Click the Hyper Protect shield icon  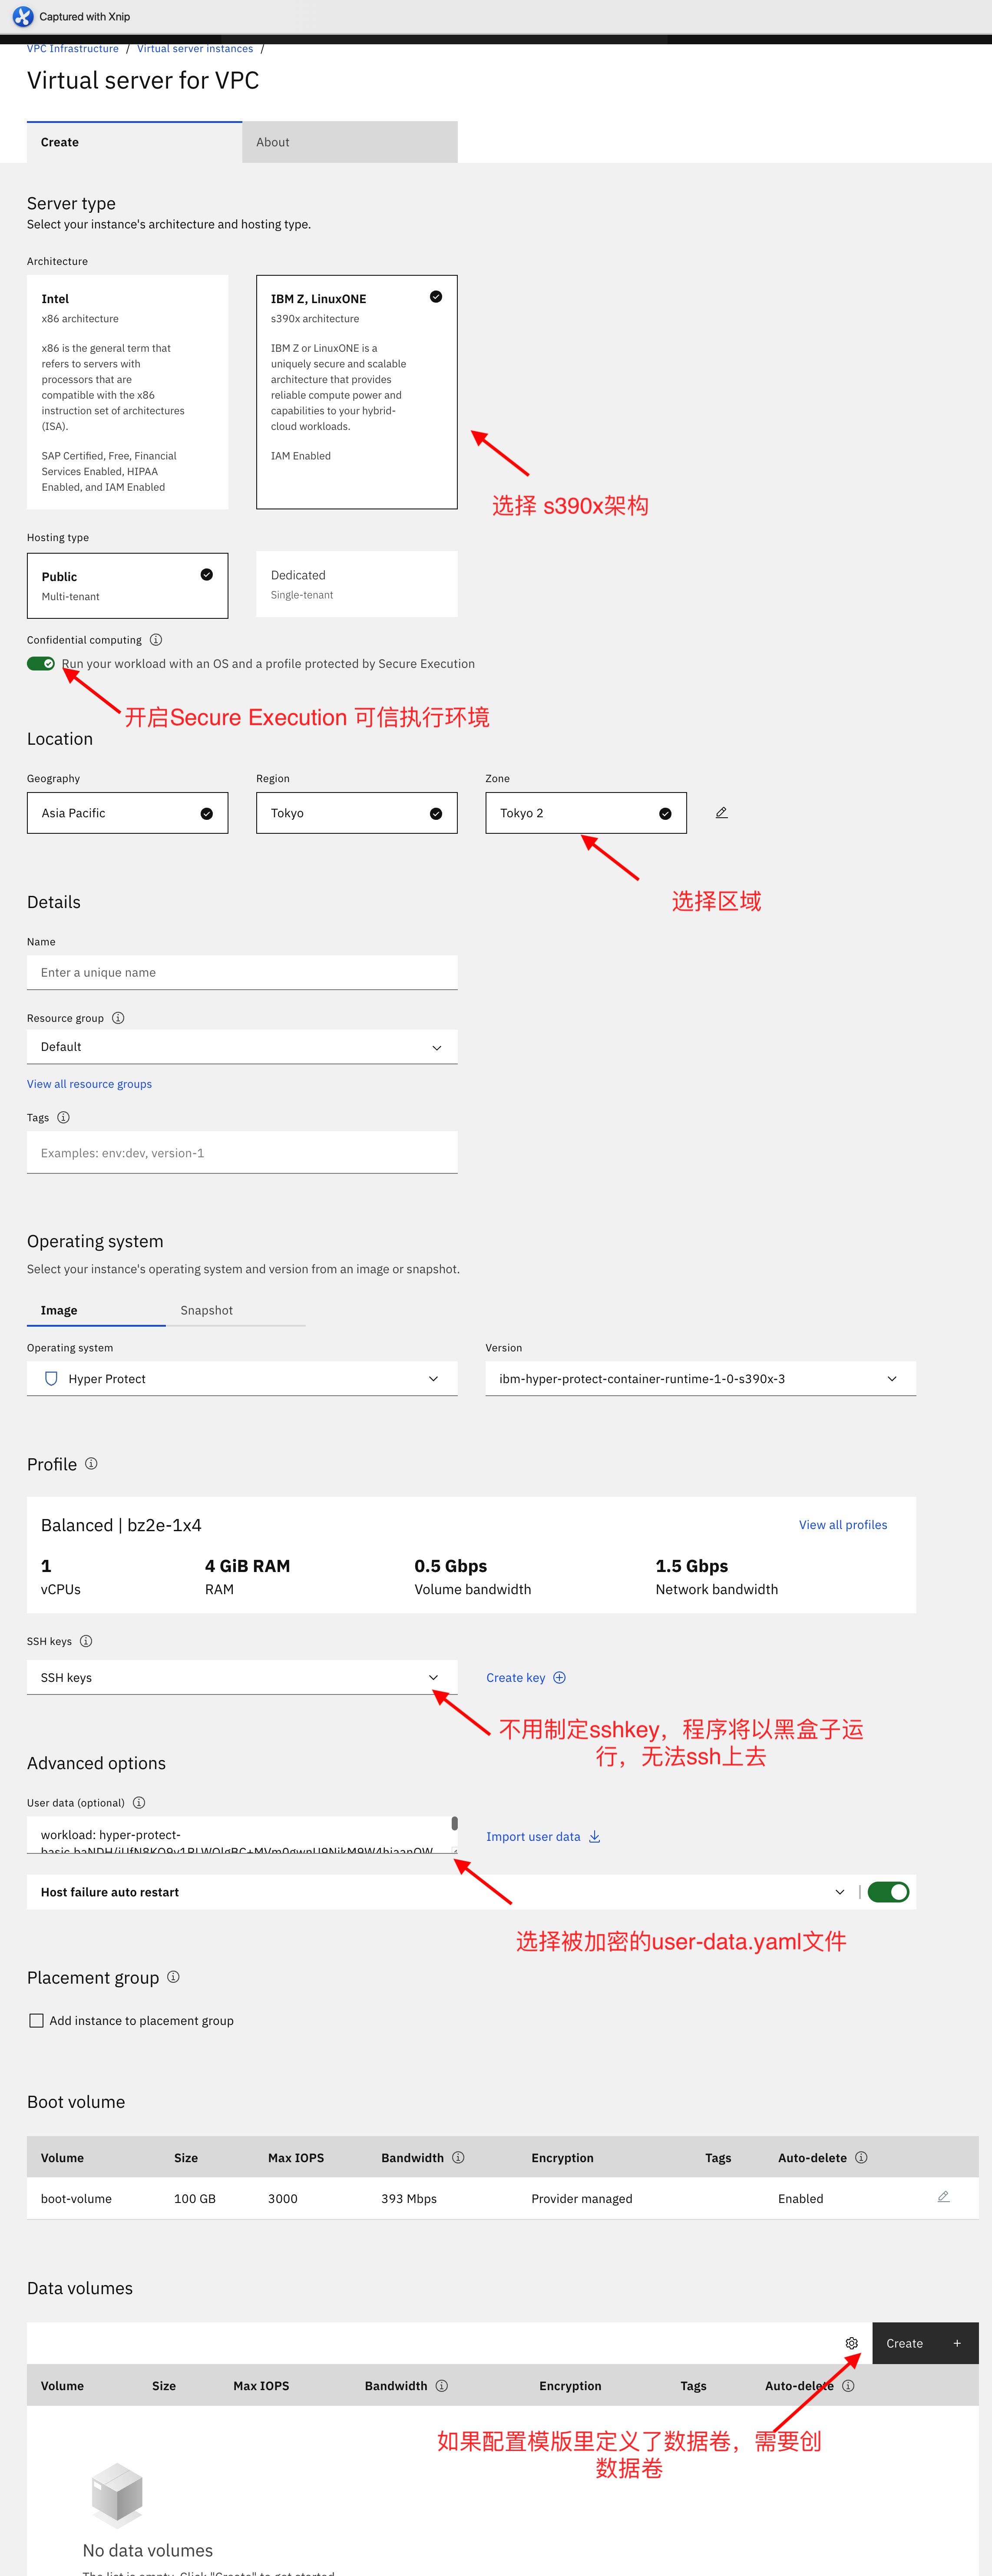[x=51, y=1379]
